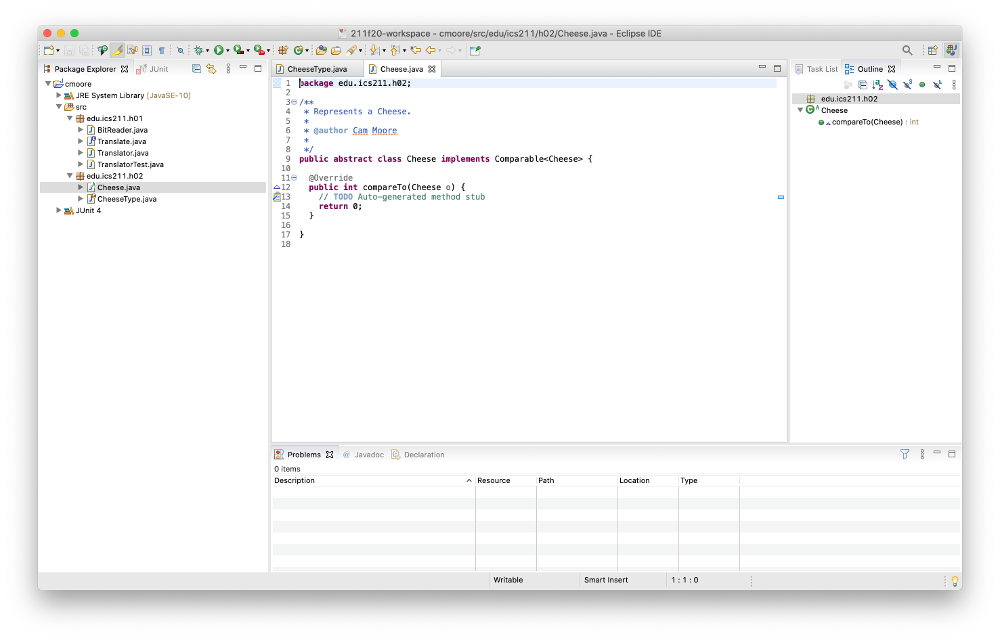Image resolution: width=1000 pixels, height=640 pixels.
Task: Toggle Hide Static Members in Outline
Action: coord(907,85)
